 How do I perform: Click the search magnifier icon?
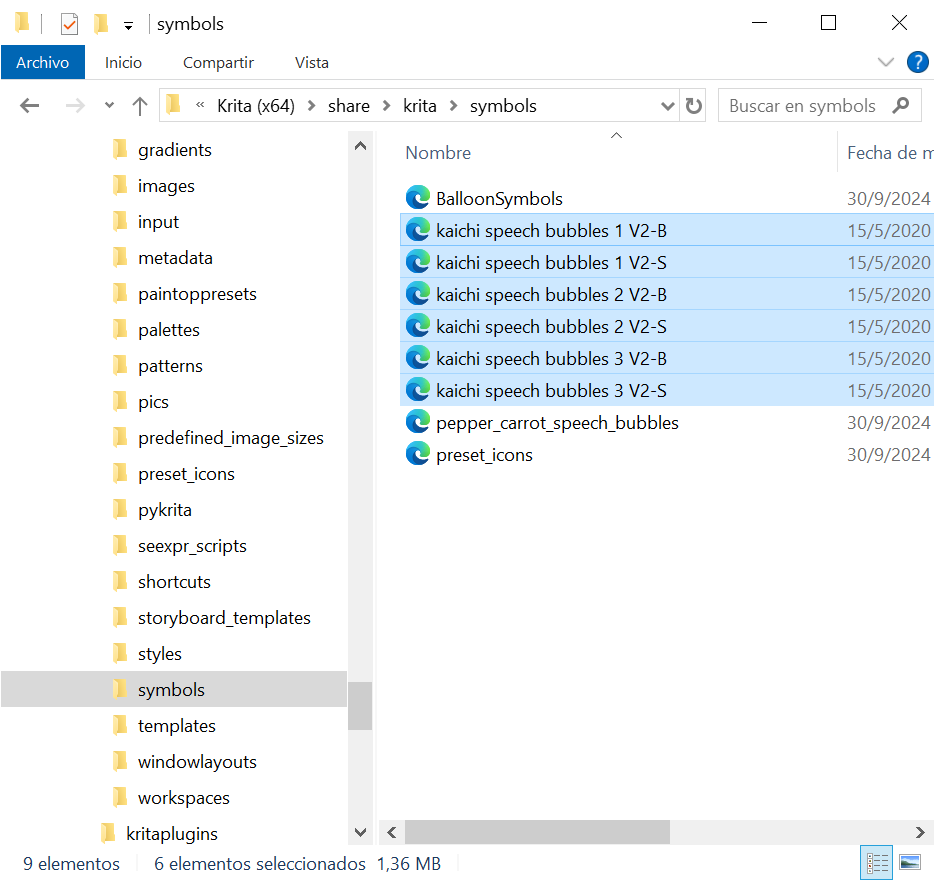pos(901,105)
